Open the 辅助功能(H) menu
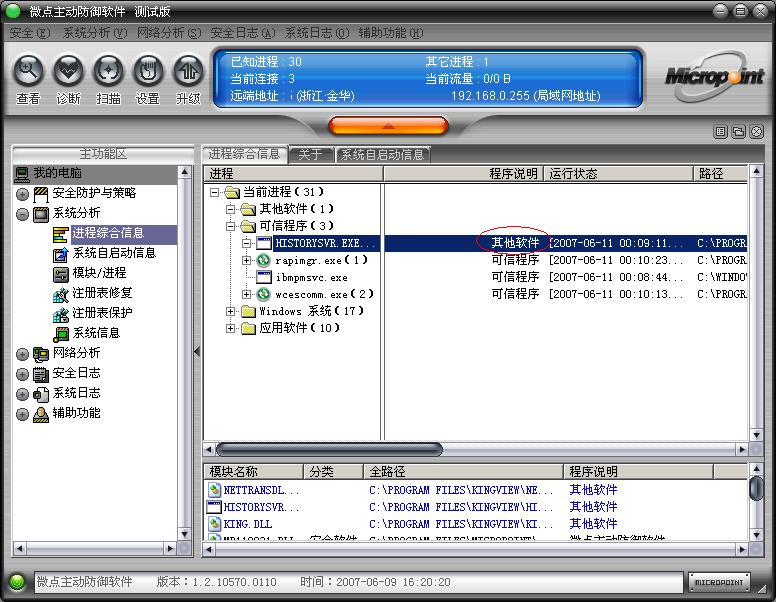Image resolution: width=776 pixels, height=602 pixels. coord(390,33)
